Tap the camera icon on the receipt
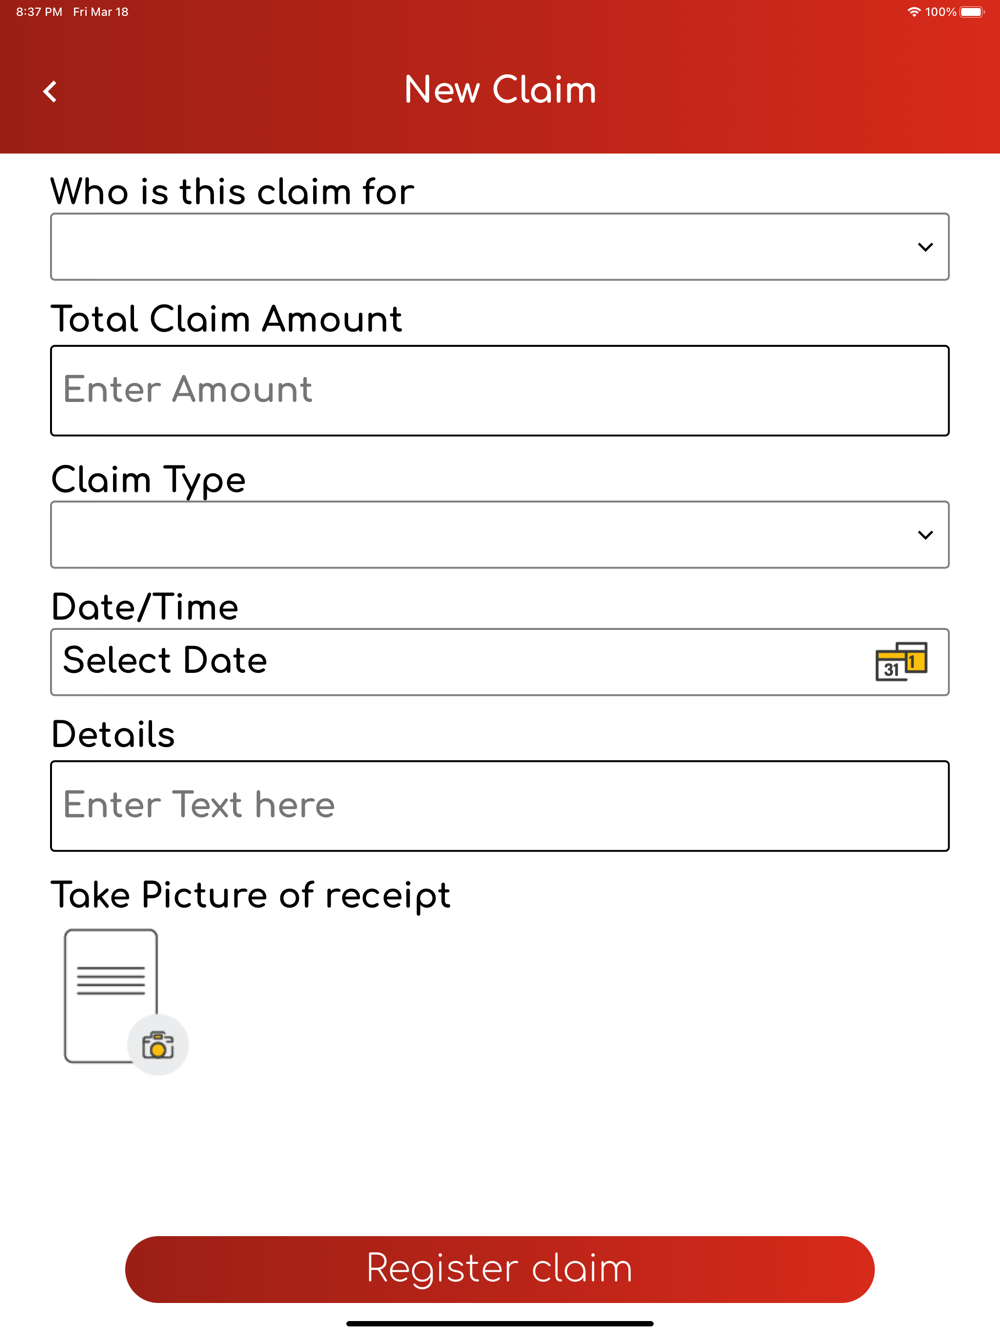The image size is (1000, 1334). tap(158, 1046)
